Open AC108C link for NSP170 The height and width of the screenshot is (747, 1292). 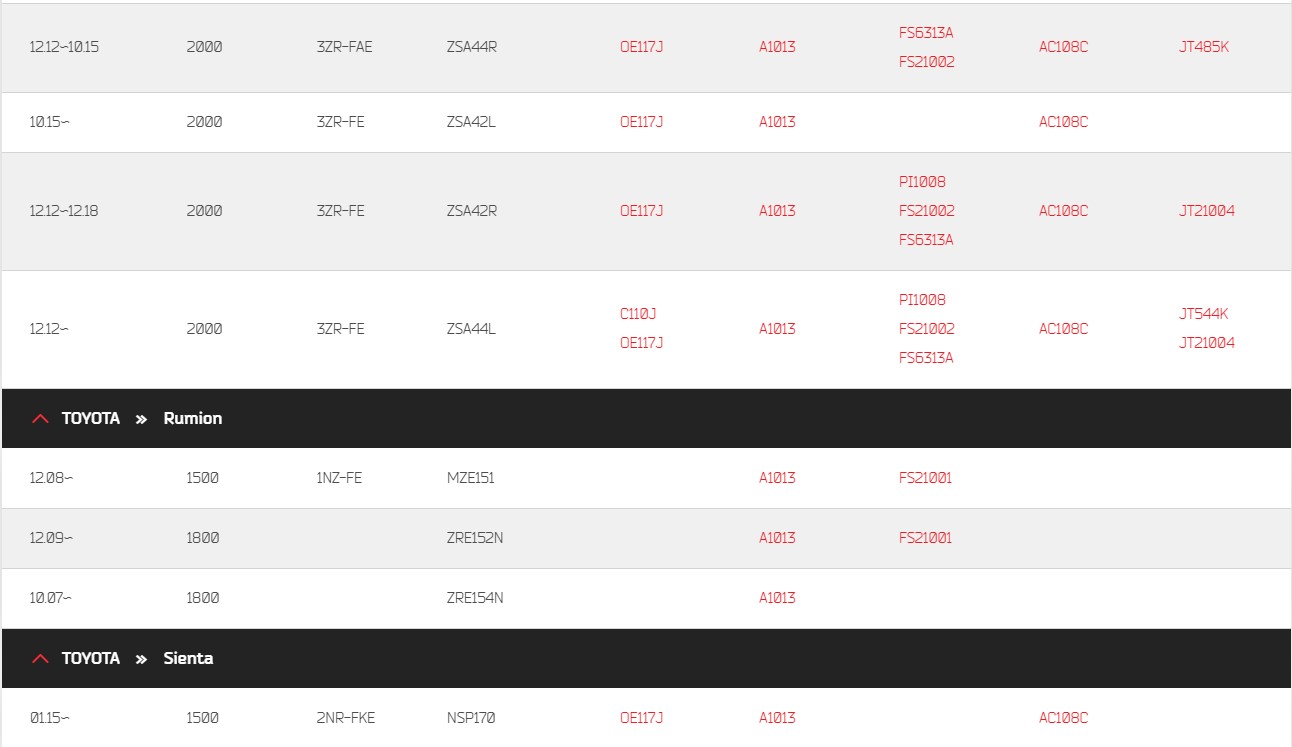tap(1063, 718)
